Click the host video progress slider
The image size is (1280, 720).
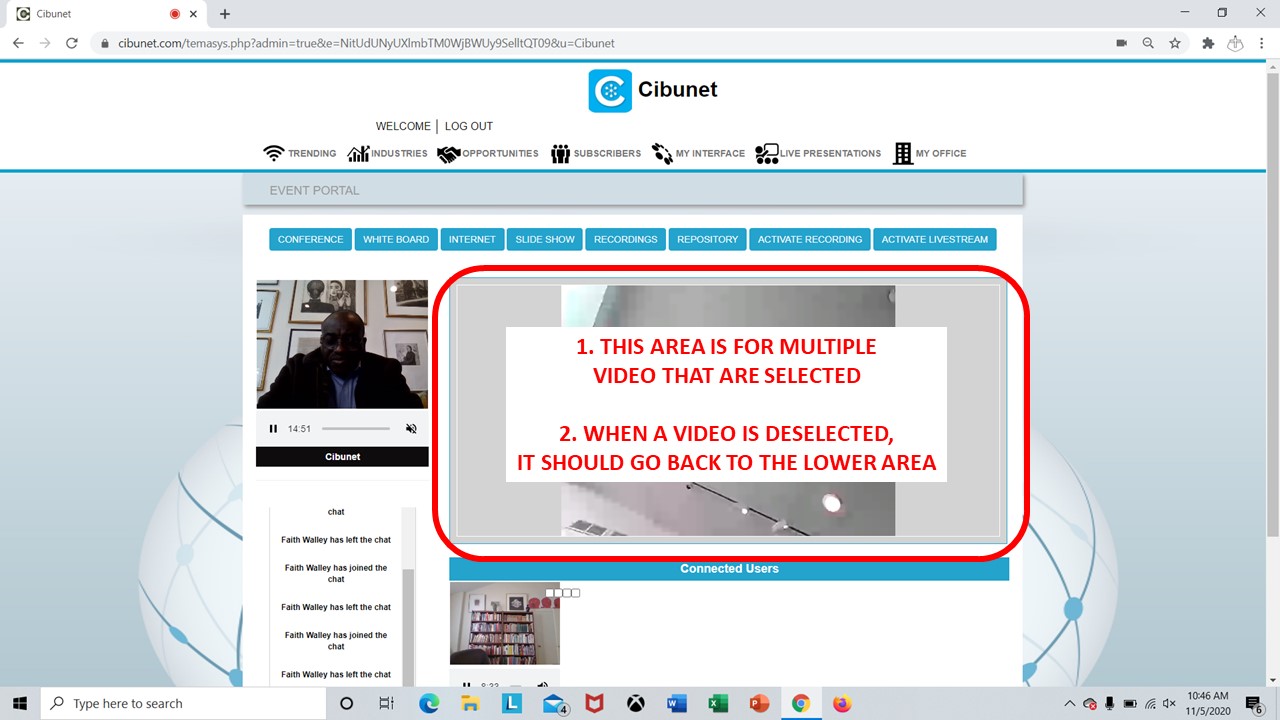(356, 429)
